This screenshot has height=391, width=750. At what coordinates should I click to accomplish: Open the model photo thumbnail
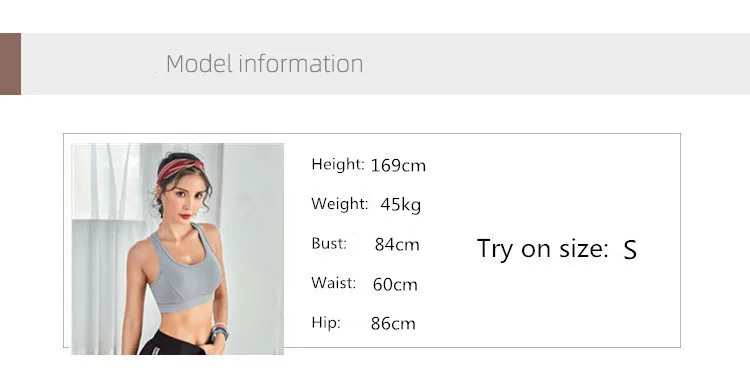point(177,249)
